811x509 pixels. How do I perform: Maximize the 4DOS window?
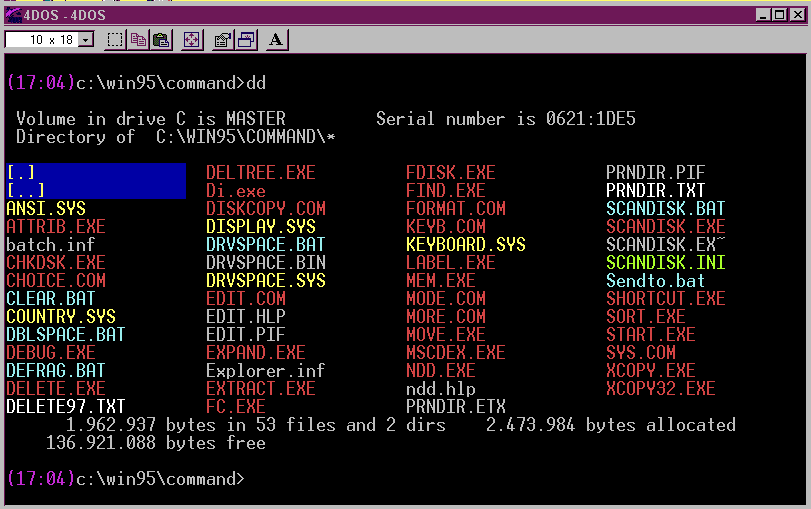(x=779, y=15)
